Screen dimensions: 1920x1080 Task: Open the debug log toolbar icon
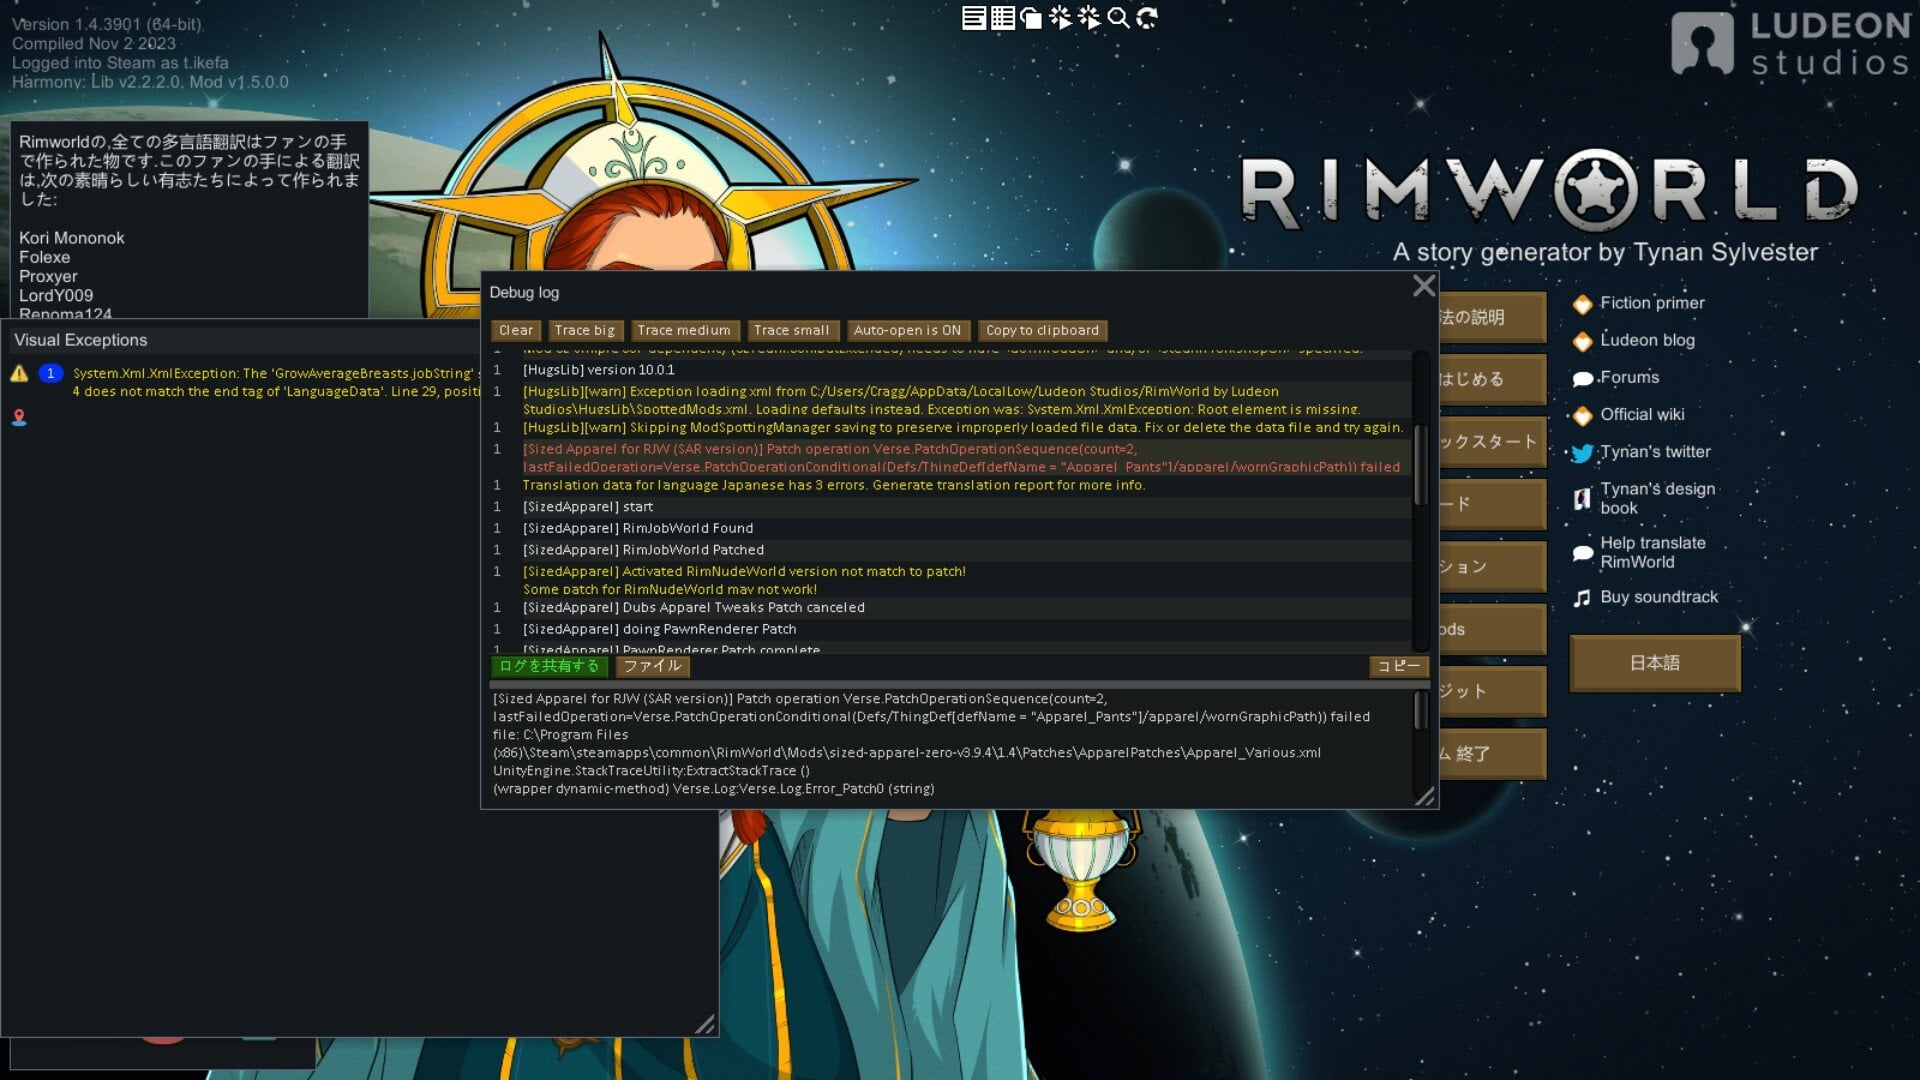[x=974, y=18]
